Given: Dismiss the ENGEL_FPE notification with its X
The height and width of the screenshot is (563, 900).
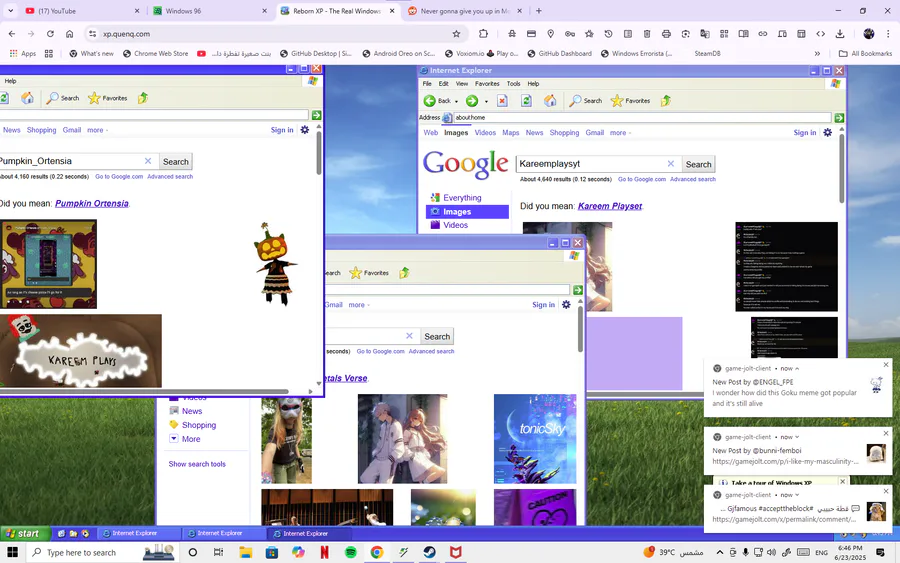Looking at the screenshot, I should (886, 365).
